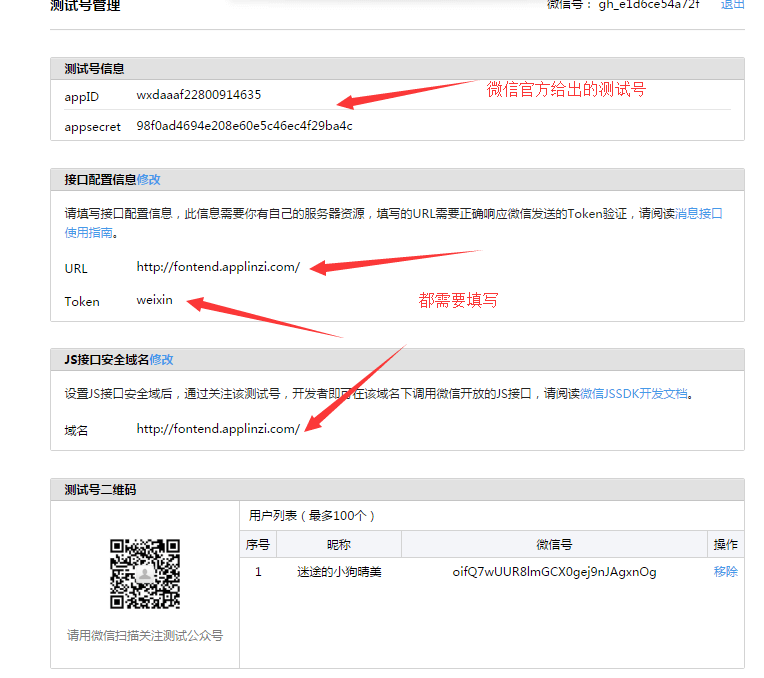This screenshot has width=764, height=678.
Task: Select the appsecret value 98f0ad4694e208e60e5c46ec4f29ba4c
Action: 245,126
